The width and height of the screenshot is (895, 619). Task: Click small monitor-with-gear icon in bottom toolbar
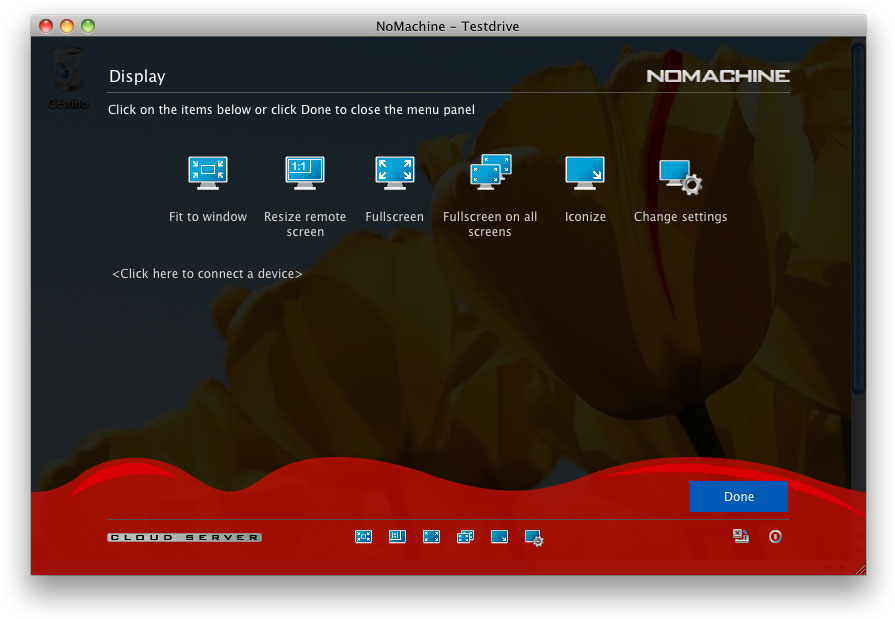(534, 538)
